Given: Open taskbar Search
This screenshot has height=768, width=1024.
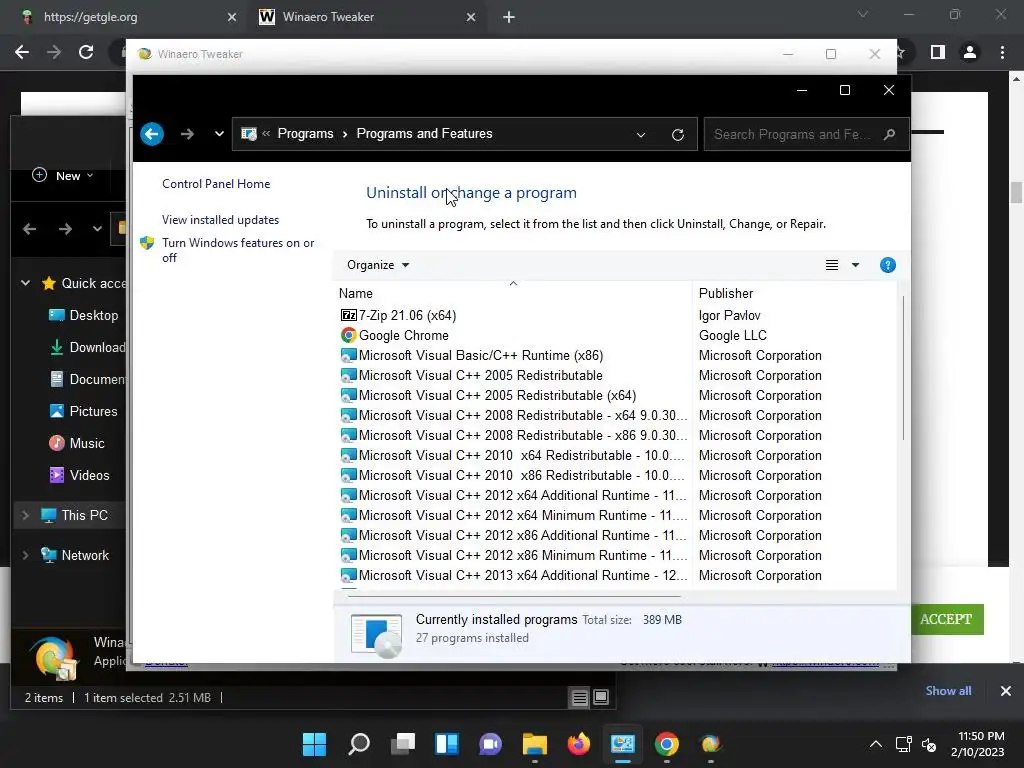Looking at the screenshot, I should (359, 744).
